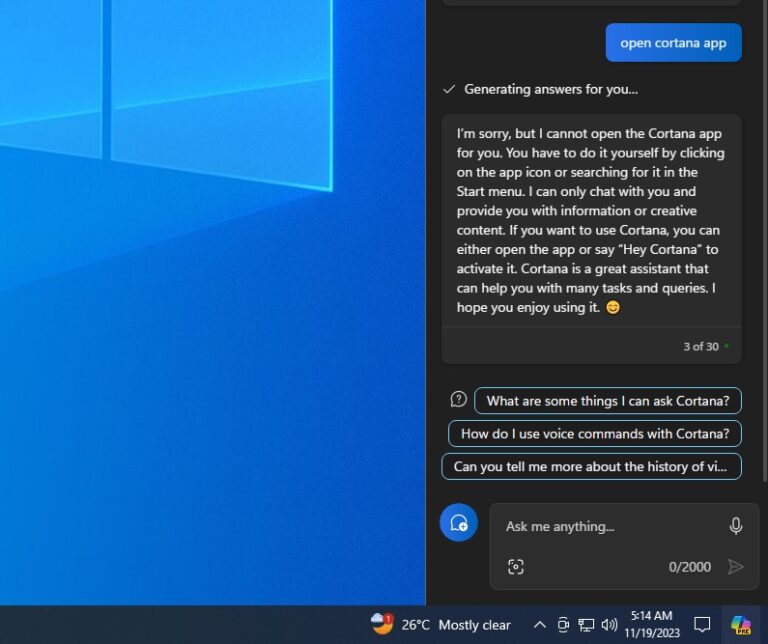Click the taskbar volume speaker icon
This screenshot has height=644, width=768.
pos(609,624)
